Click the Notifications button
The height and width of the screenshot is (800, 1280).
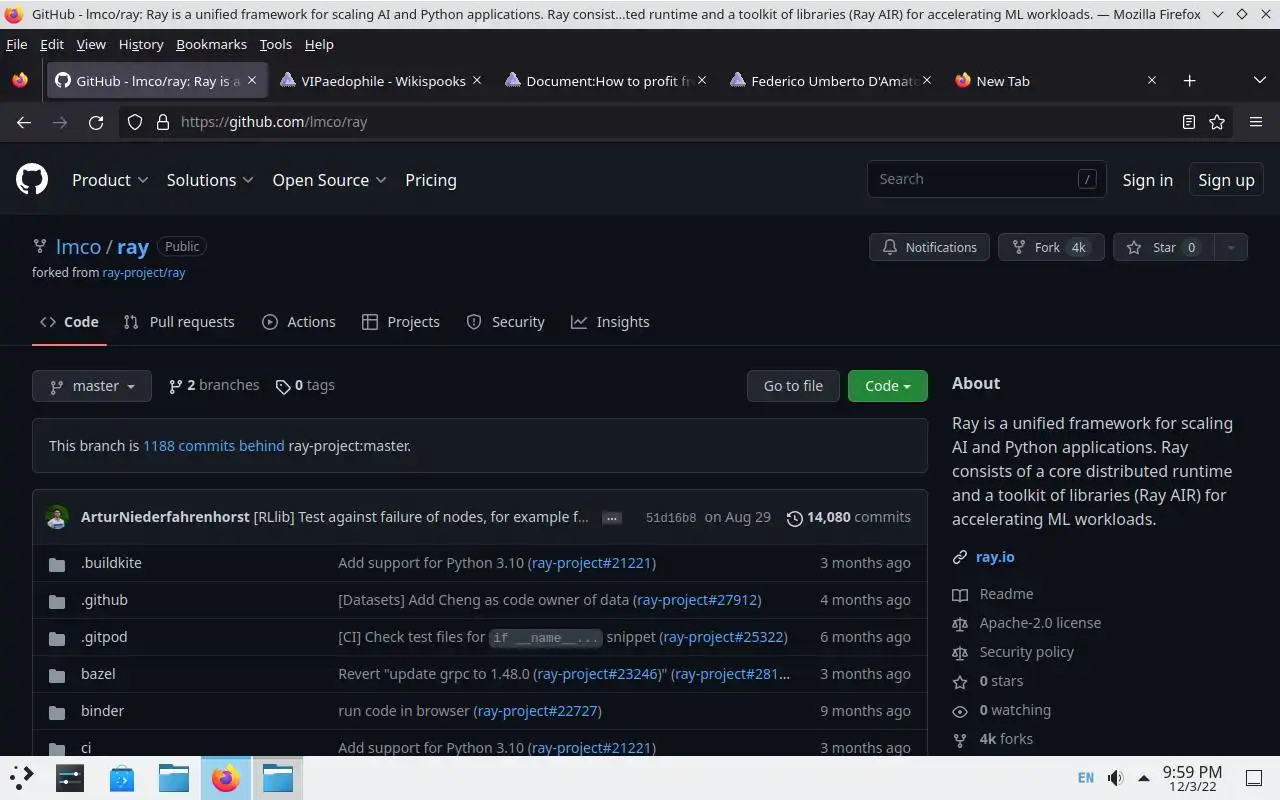930,247
